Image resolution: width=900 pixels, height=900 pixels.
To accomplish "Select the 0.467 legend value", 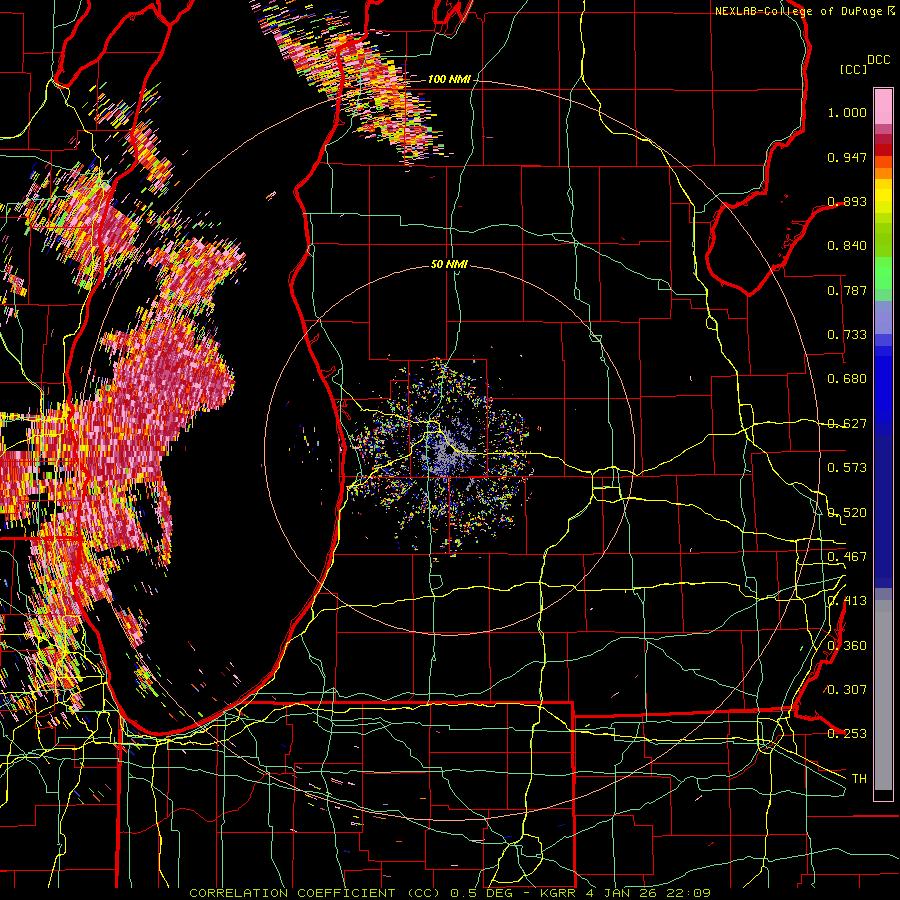I will 847,557.
